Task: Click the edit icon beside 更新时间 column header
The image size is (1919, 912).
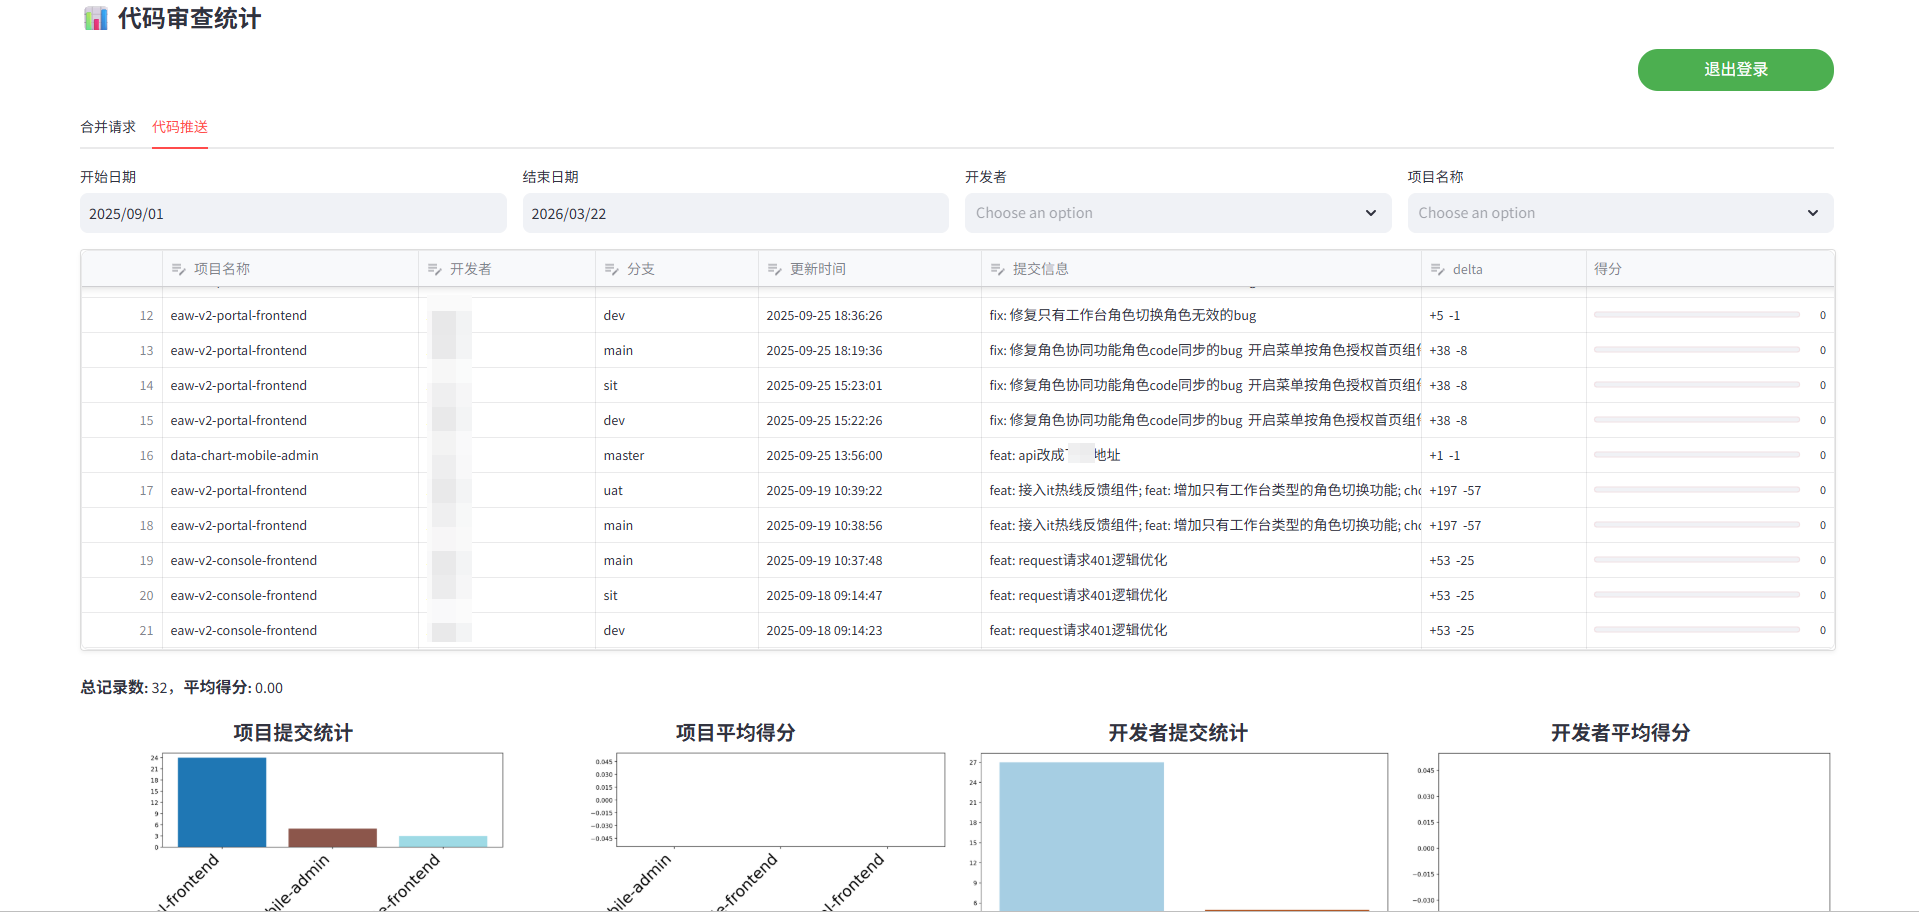Action: [775, 269]
